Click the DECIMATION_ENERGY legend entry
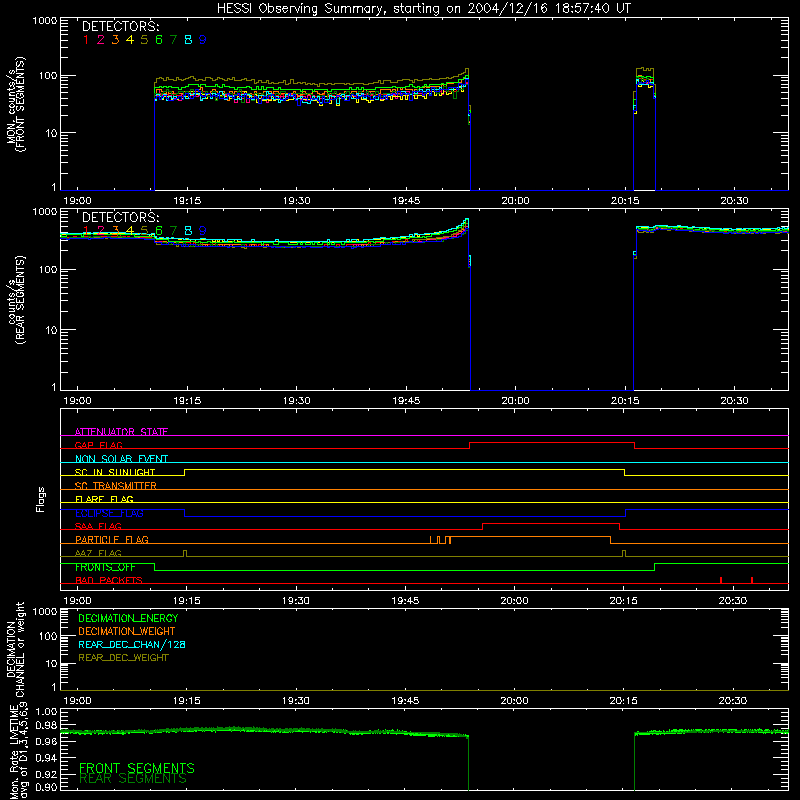This screenshot has width=800, height=800. click(x=128, y=618)
